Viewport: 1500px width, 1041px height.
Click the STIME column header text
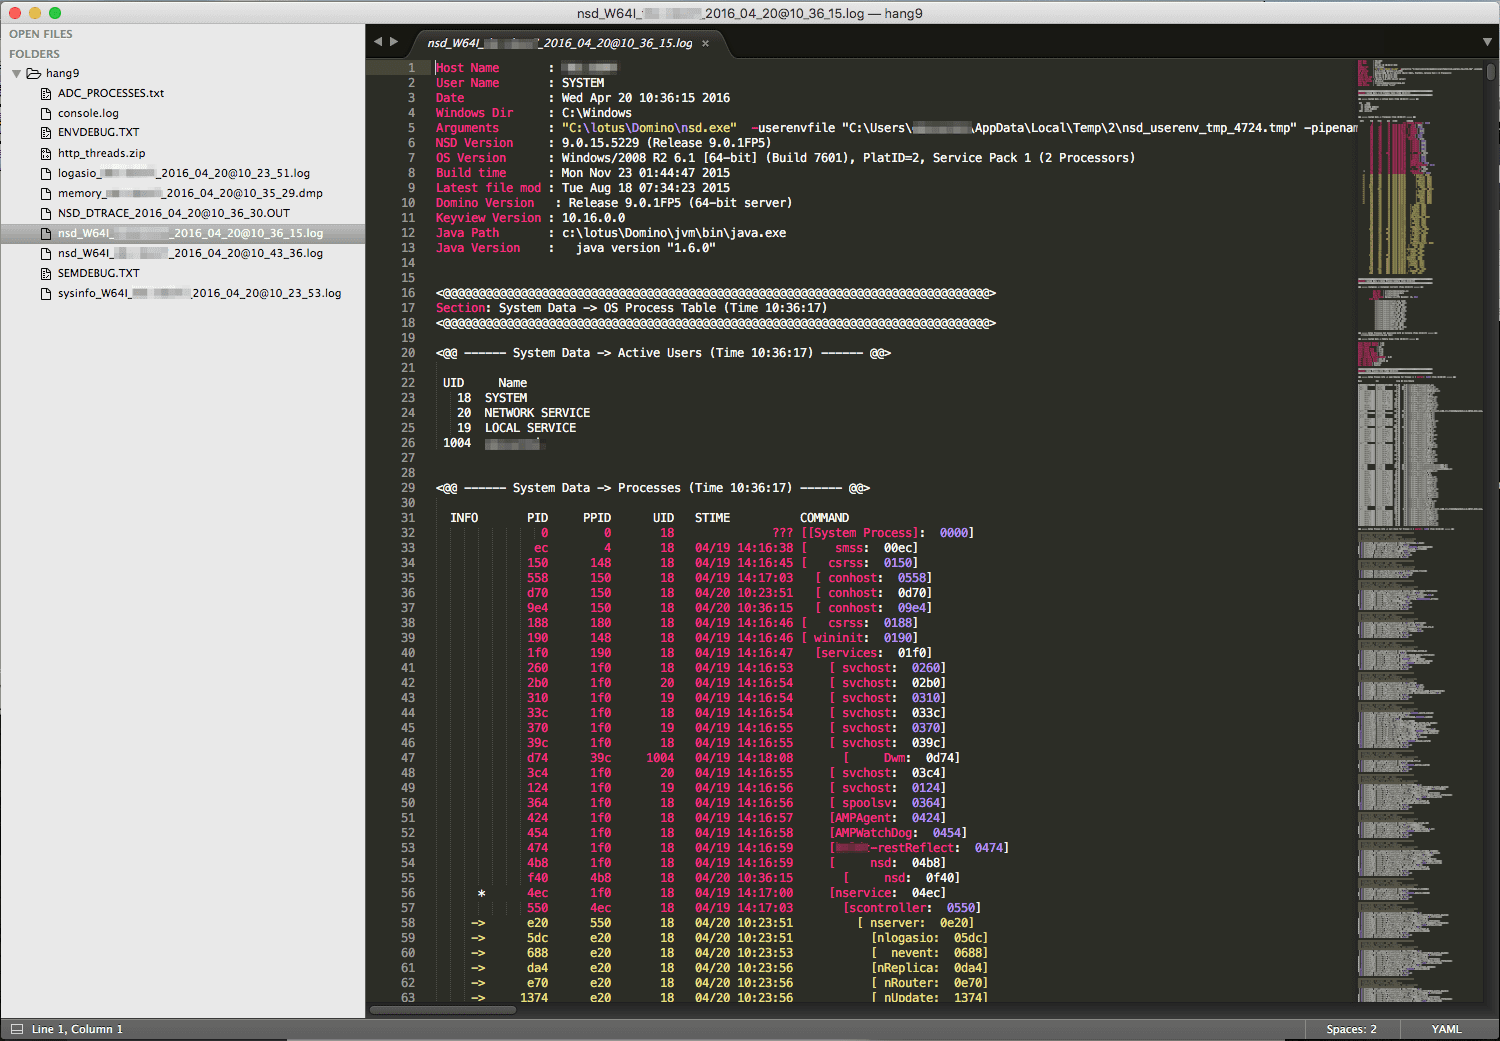point(712,518)
